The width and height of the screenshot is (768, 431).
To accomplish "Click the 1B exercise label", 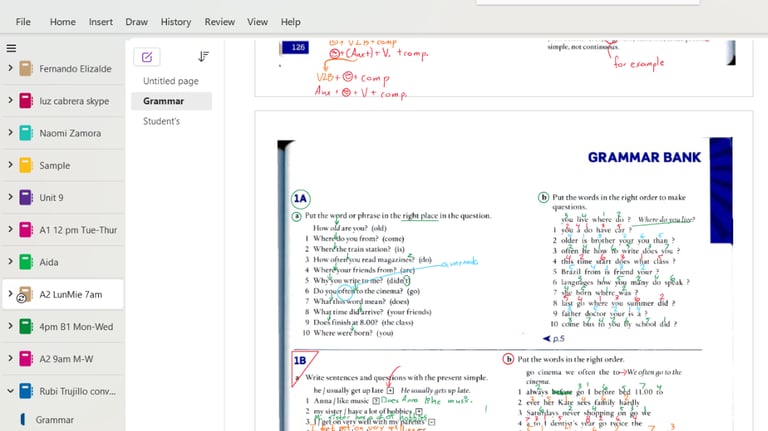I will (300, 361).
